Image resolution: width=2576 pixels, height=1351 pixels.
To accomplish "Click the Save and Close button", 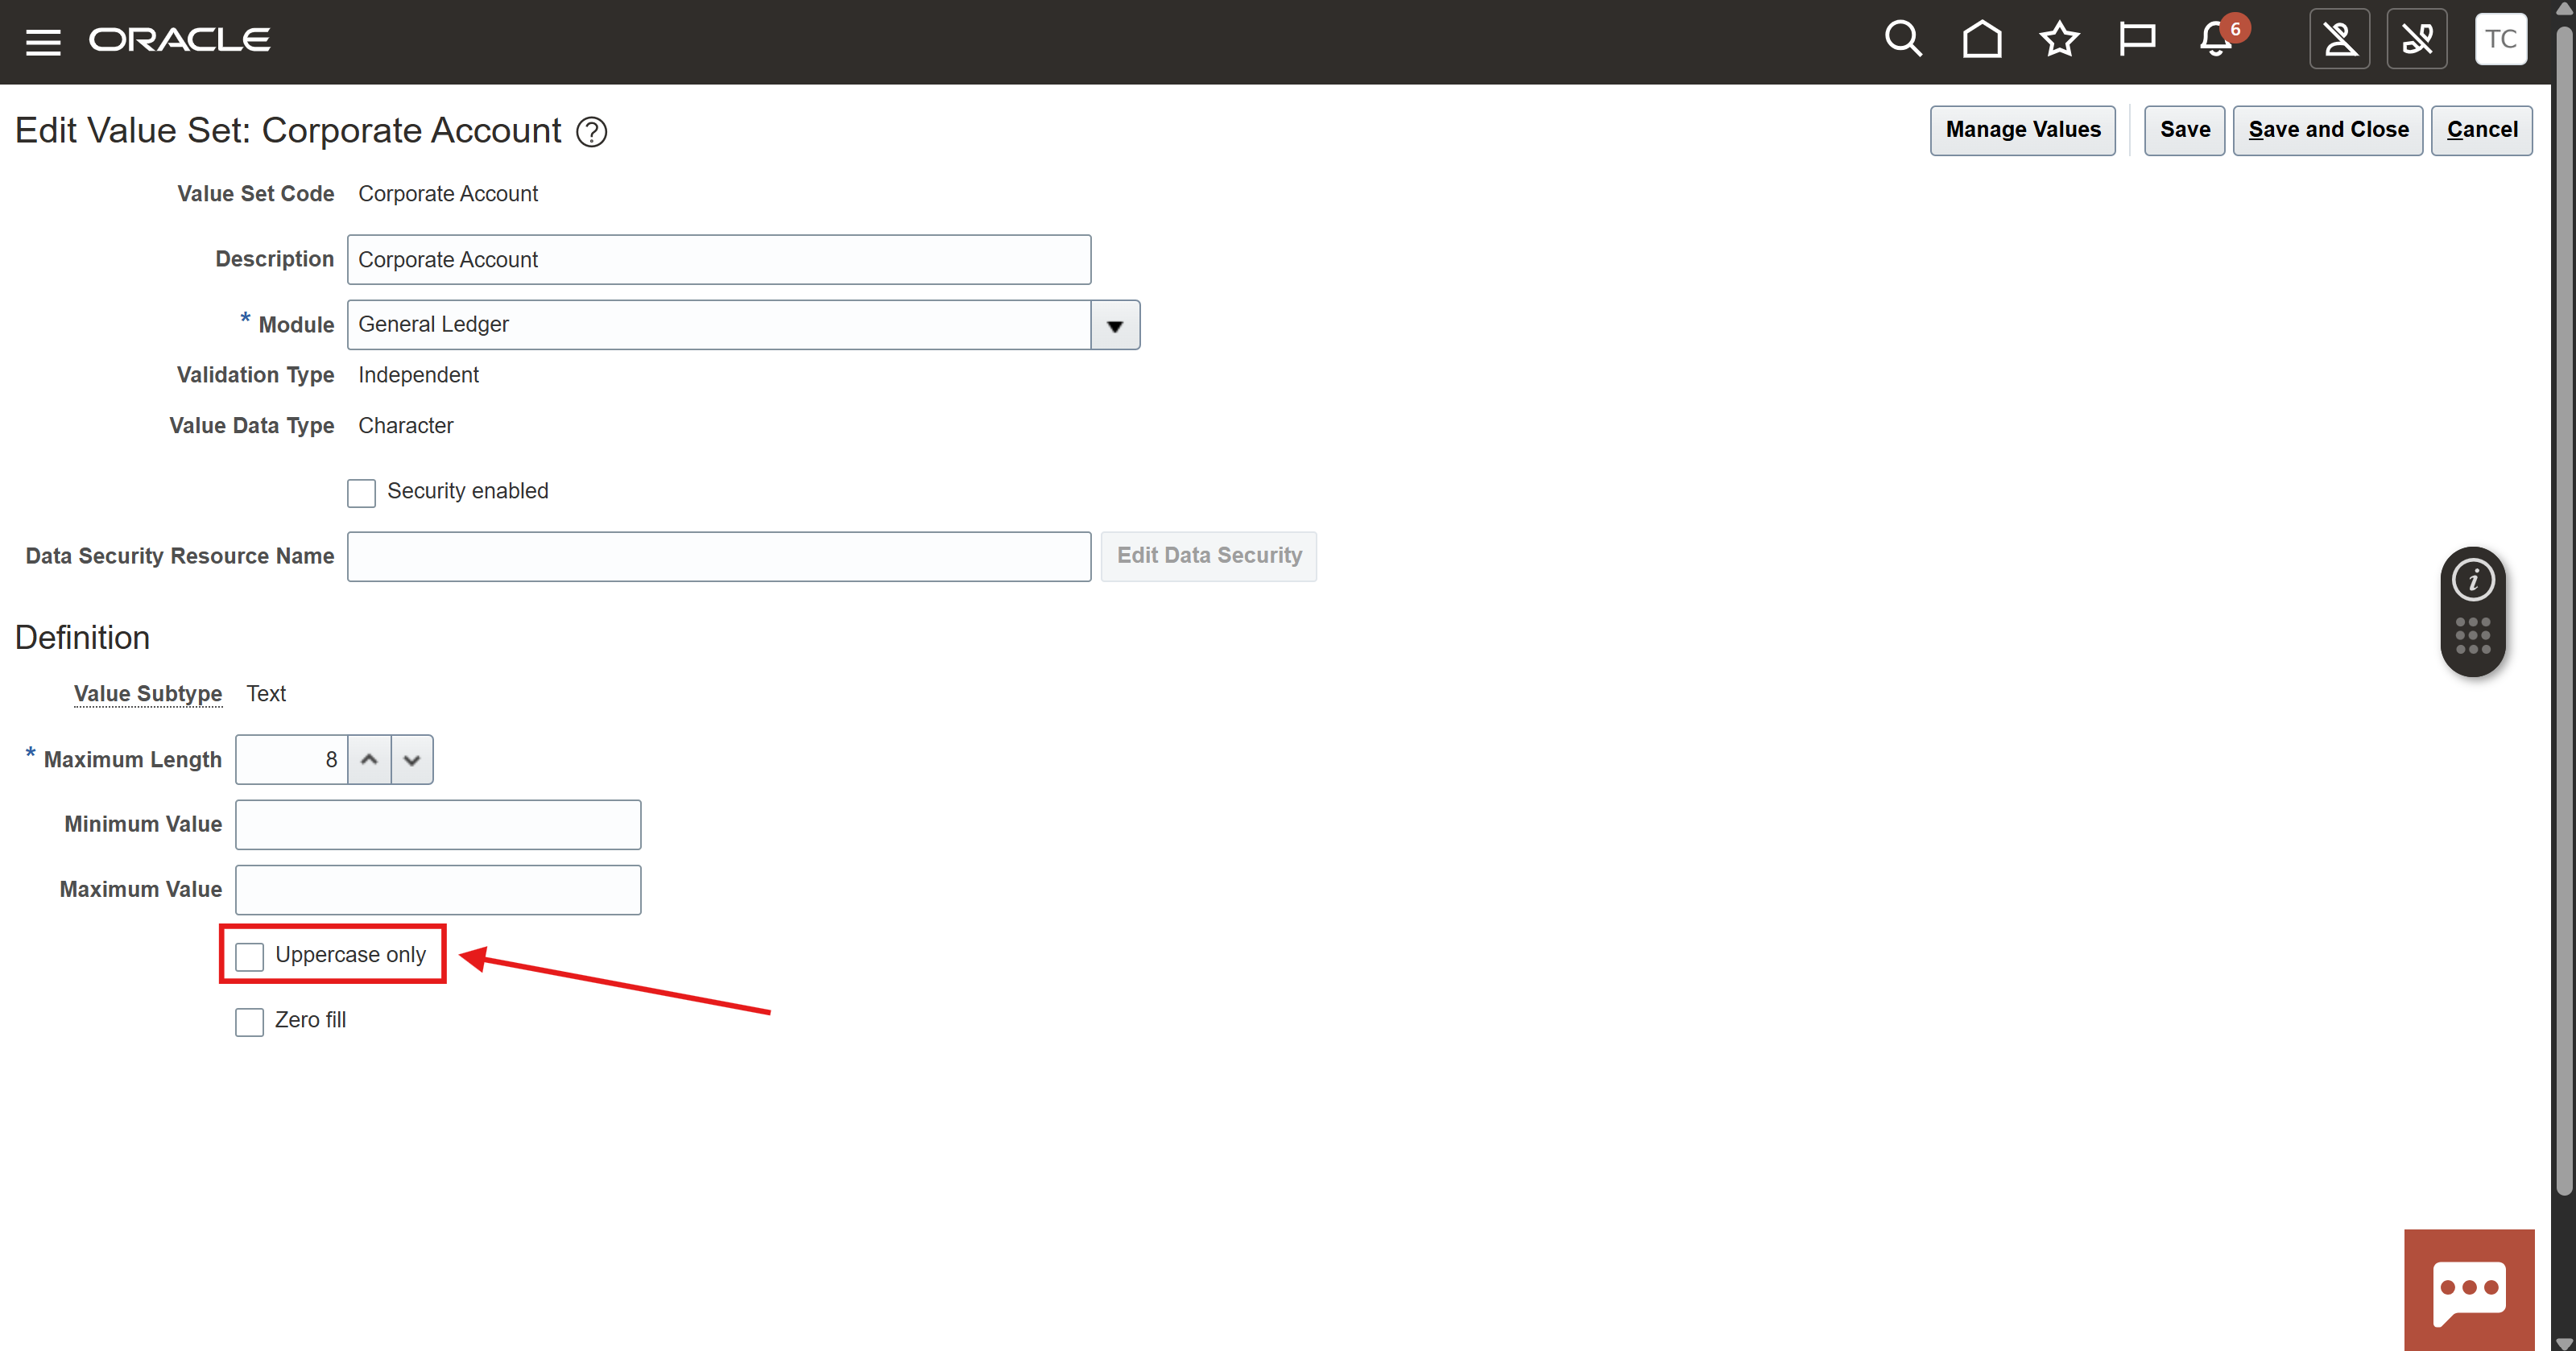I will 2327,130.
